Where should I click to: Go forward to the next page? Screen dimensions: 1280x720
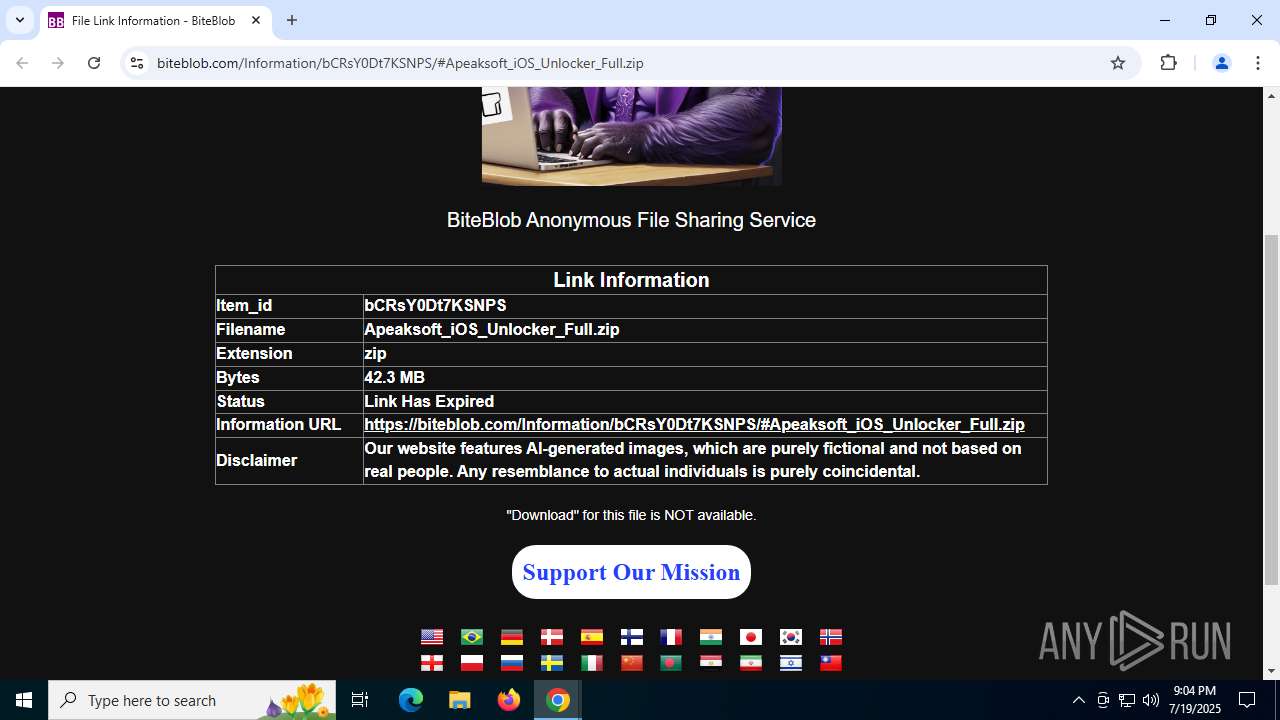pos(58,63)
